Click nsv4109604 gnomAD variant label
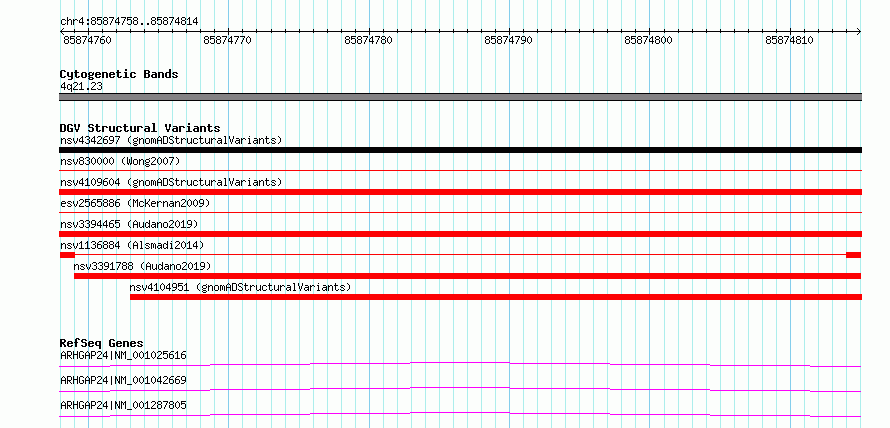Image resolution: width=890 pixels, height=428 pixels. (x=171, y=182)
